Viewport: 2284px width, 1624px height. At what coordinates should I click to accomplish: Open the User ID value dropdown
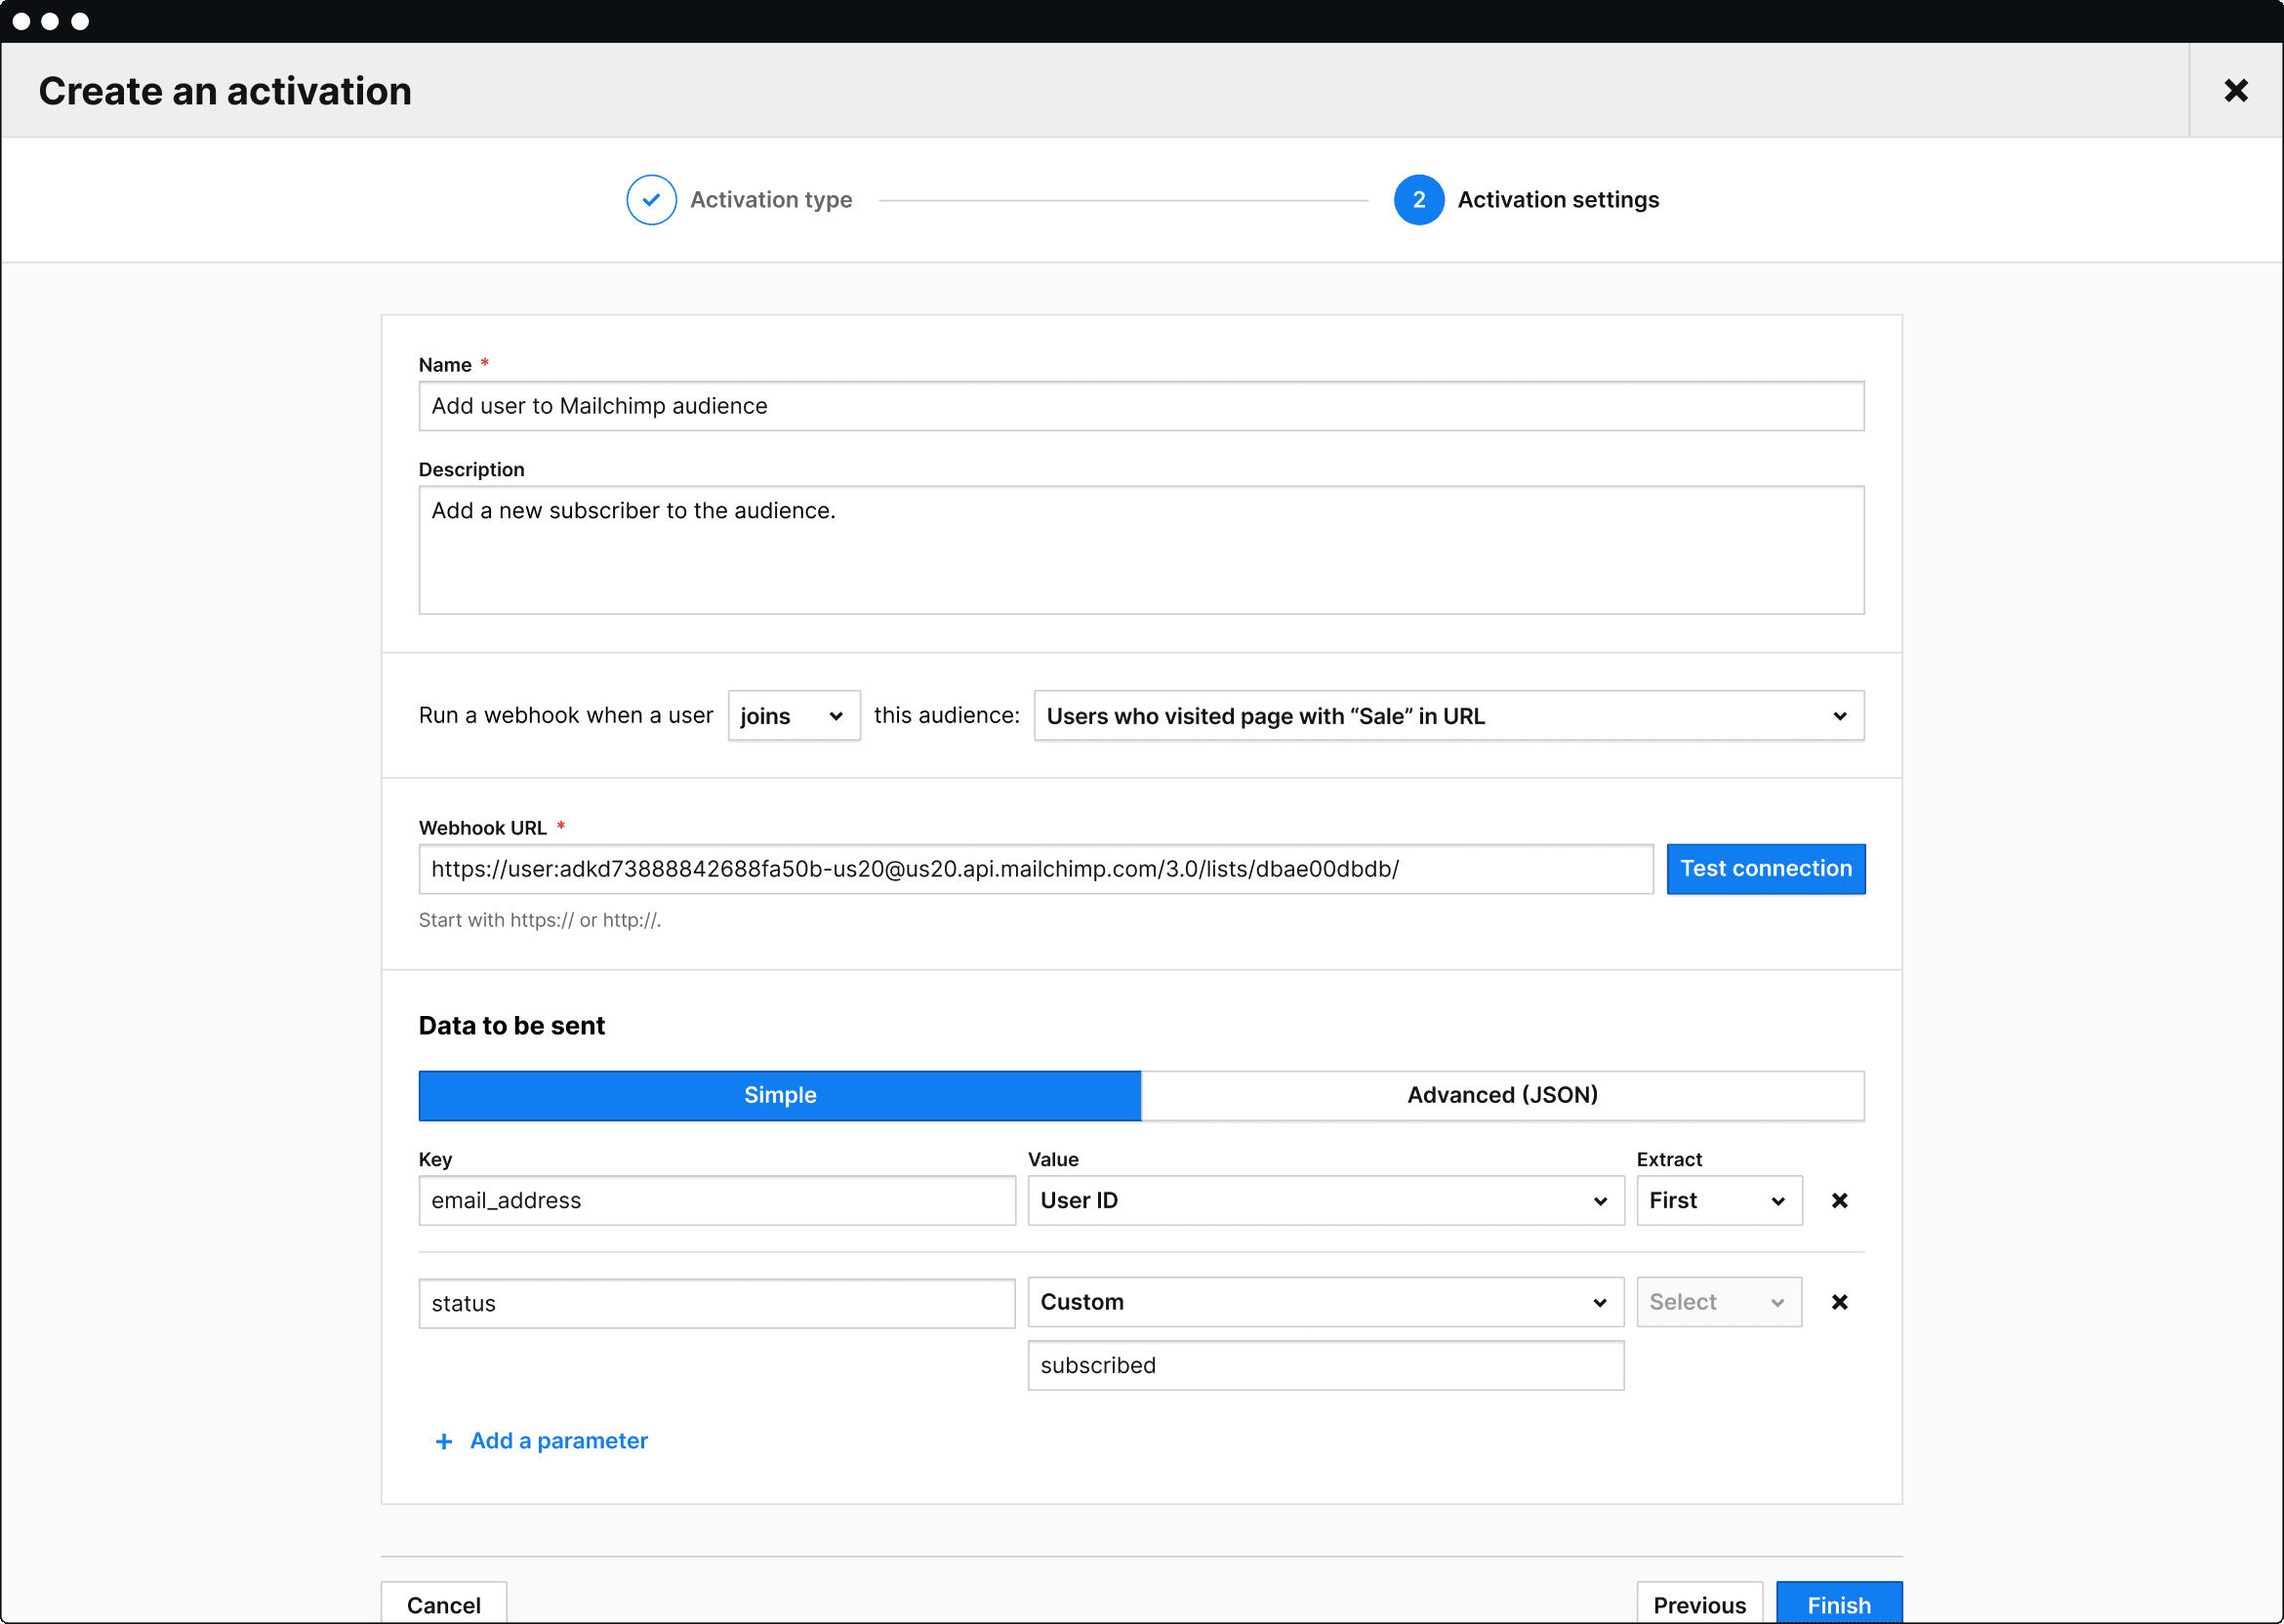pos(1324,1200)
